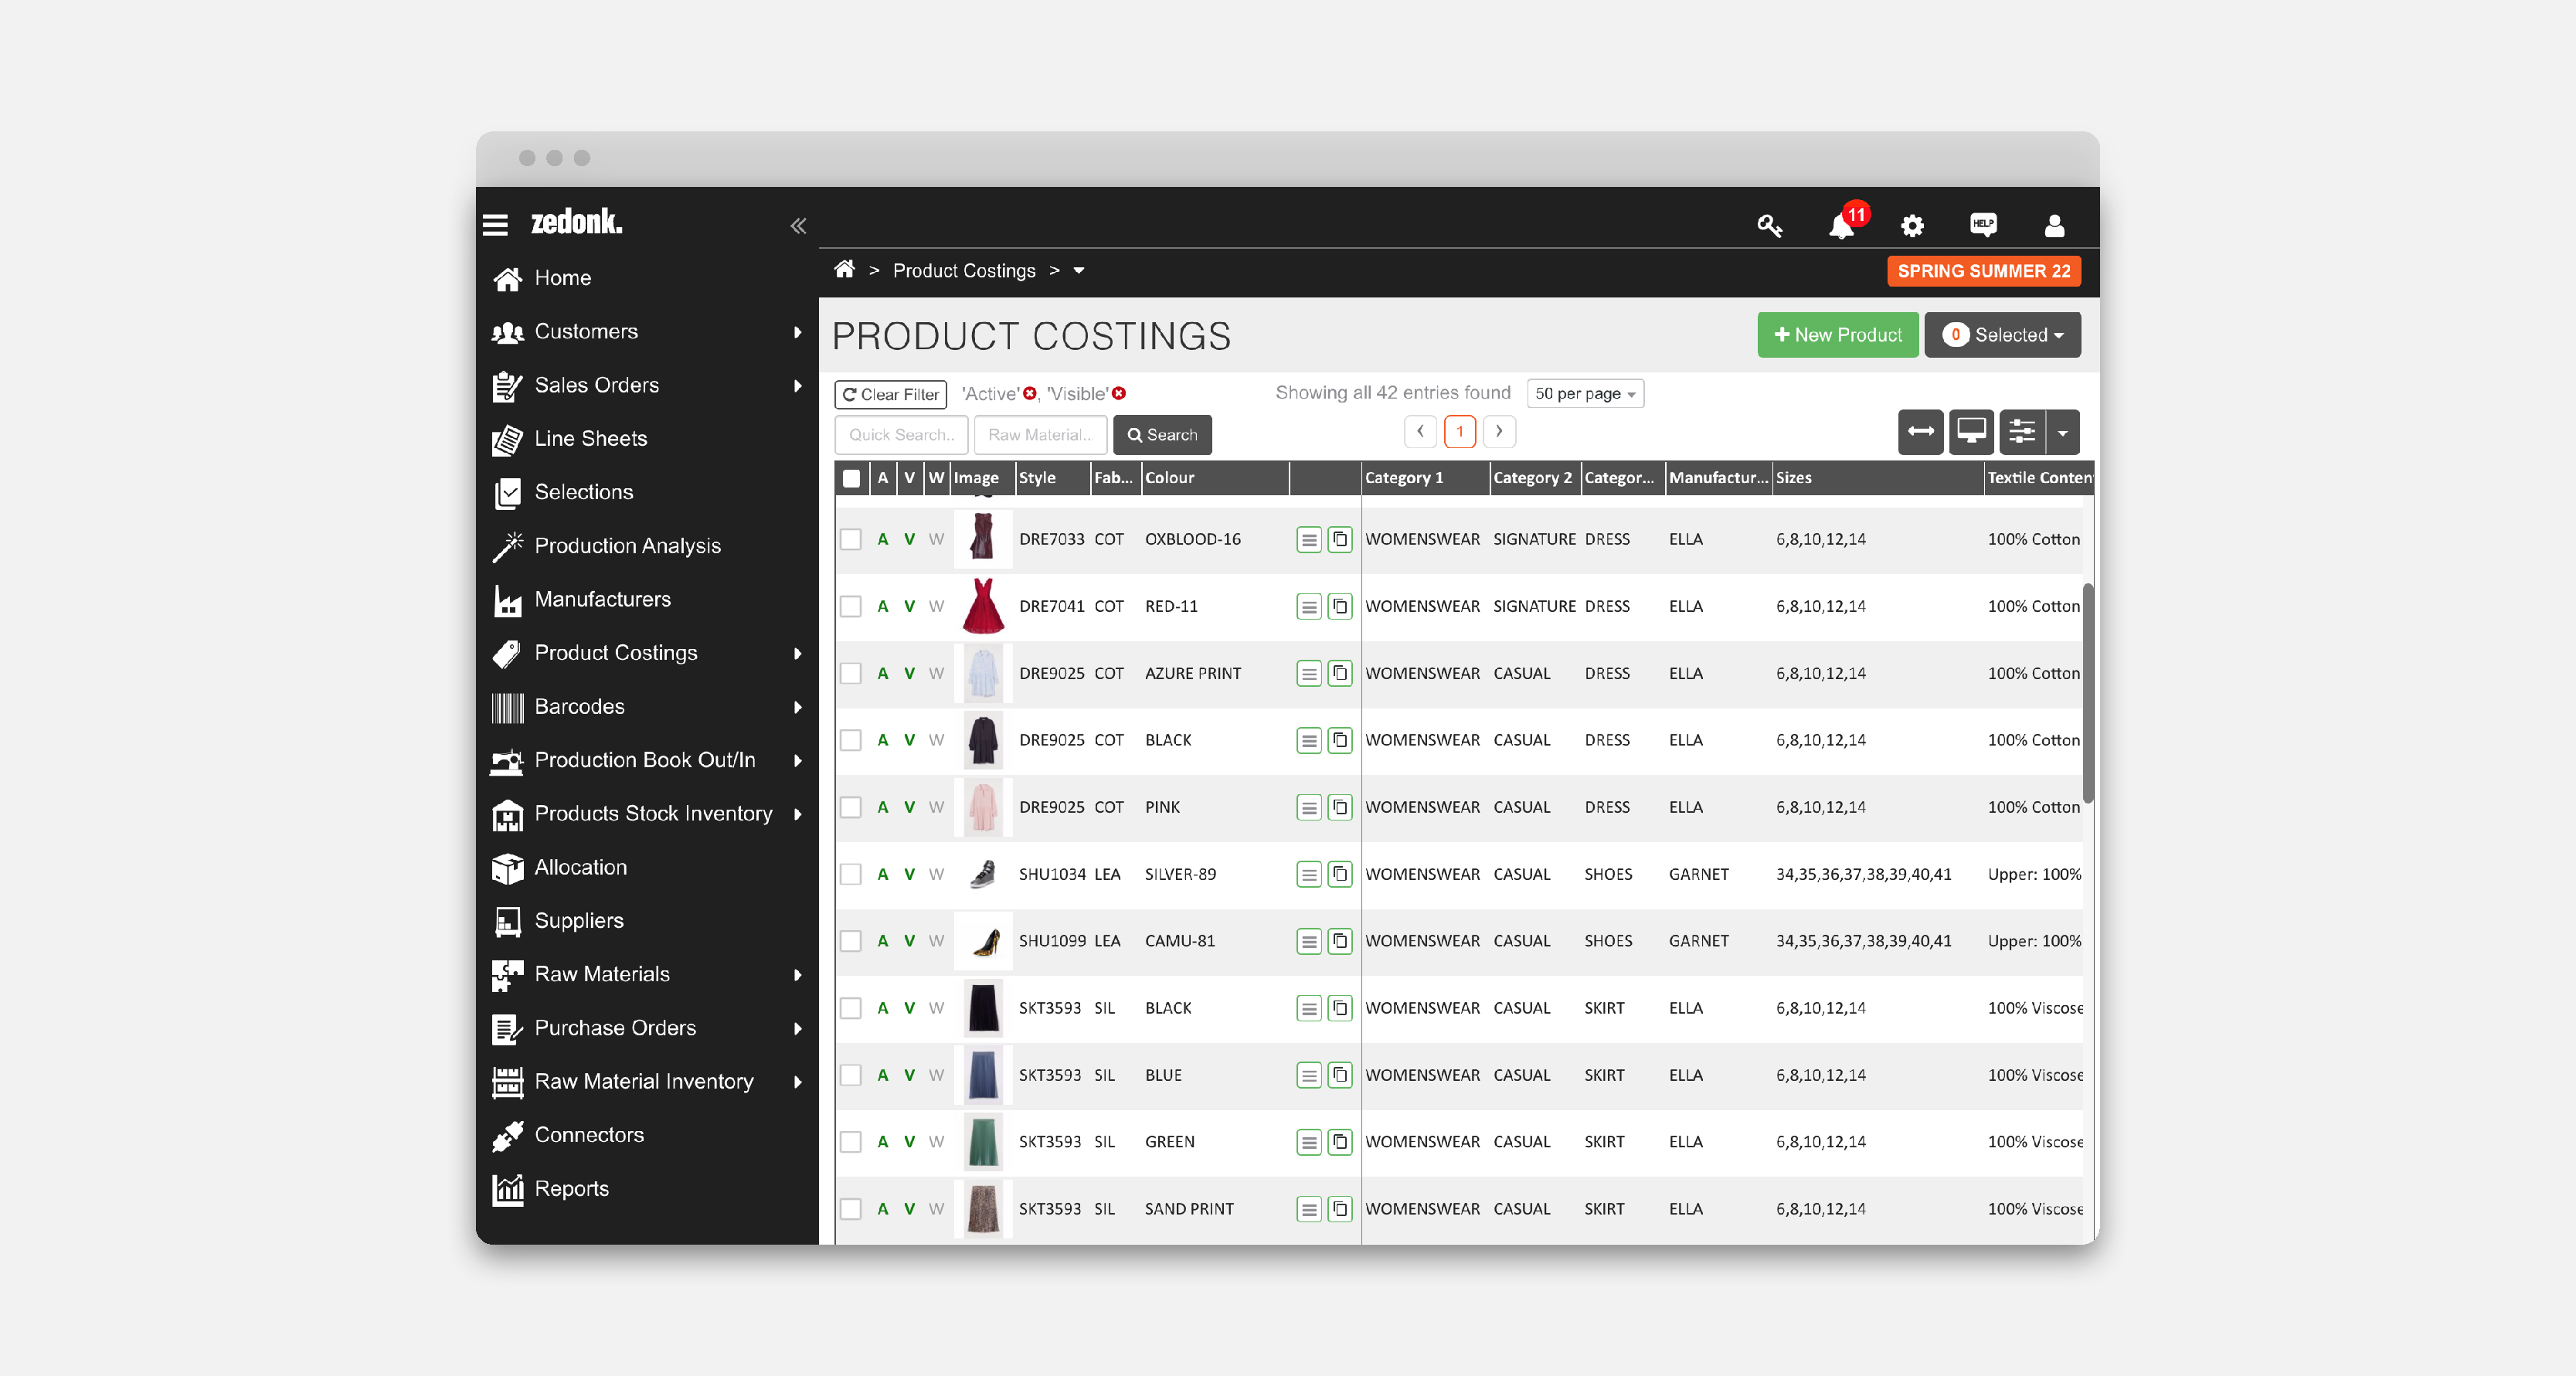Expand Barcodes submenu arrow
The width and height of the screenshot is (2576, 1376).
click(797, 707)
